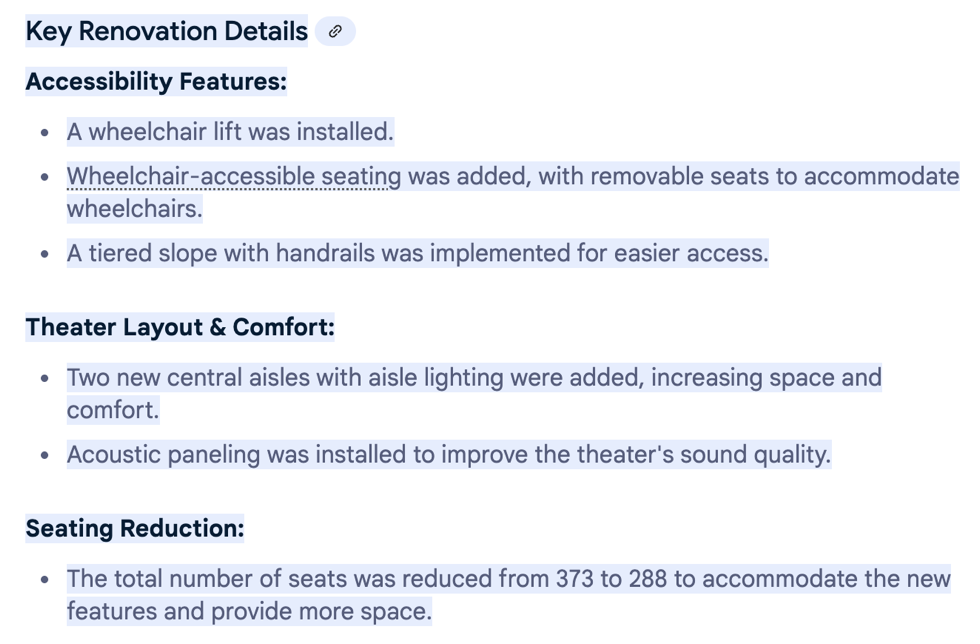
Task: Open the Wheelchair-accessible seating link
Action: pyautogui.click(x=233, y=177)
